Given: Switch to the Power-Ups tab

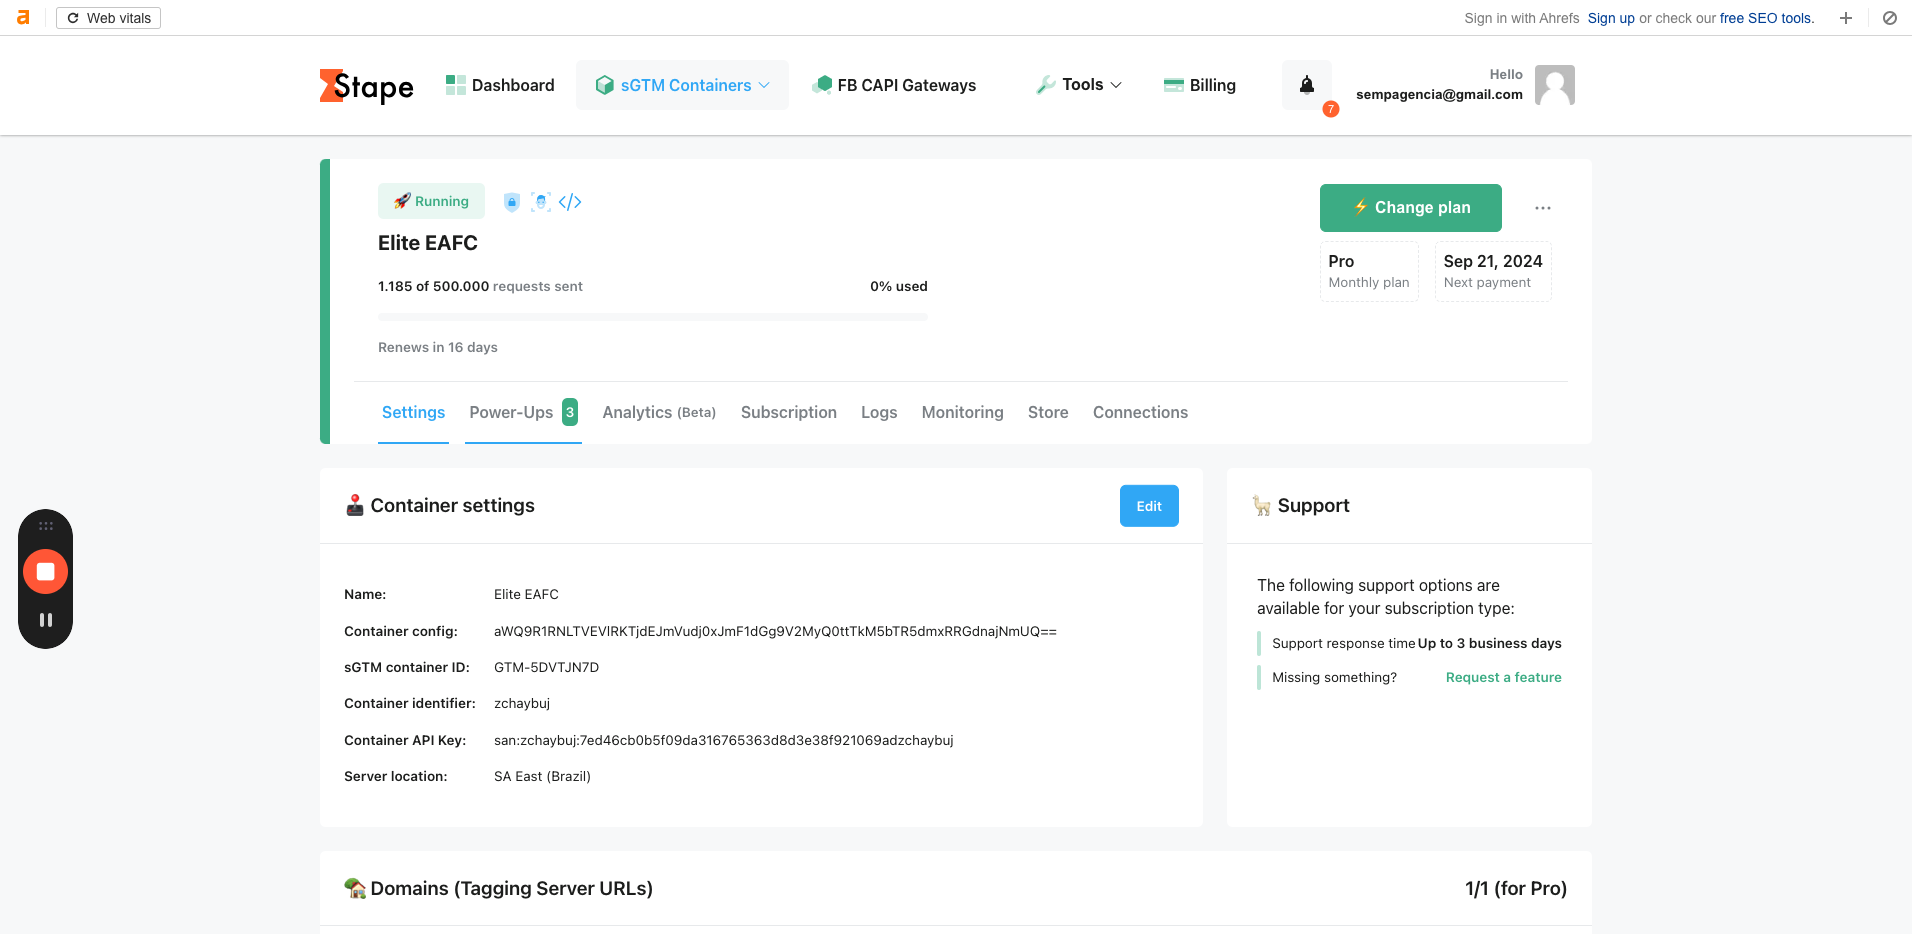Looking at the screenshot, I should (x=523, y=412).
